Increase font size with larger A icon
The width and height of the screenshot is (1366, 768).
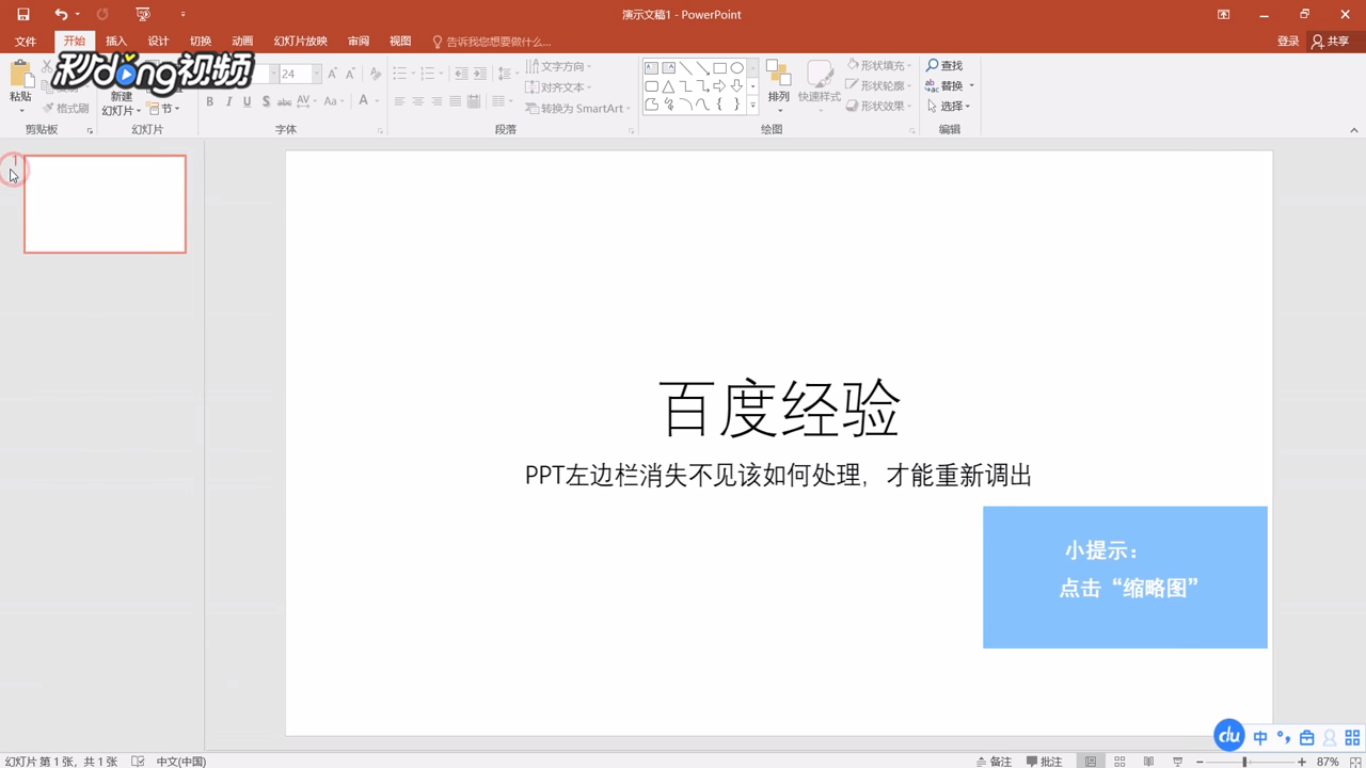[333, 74]
